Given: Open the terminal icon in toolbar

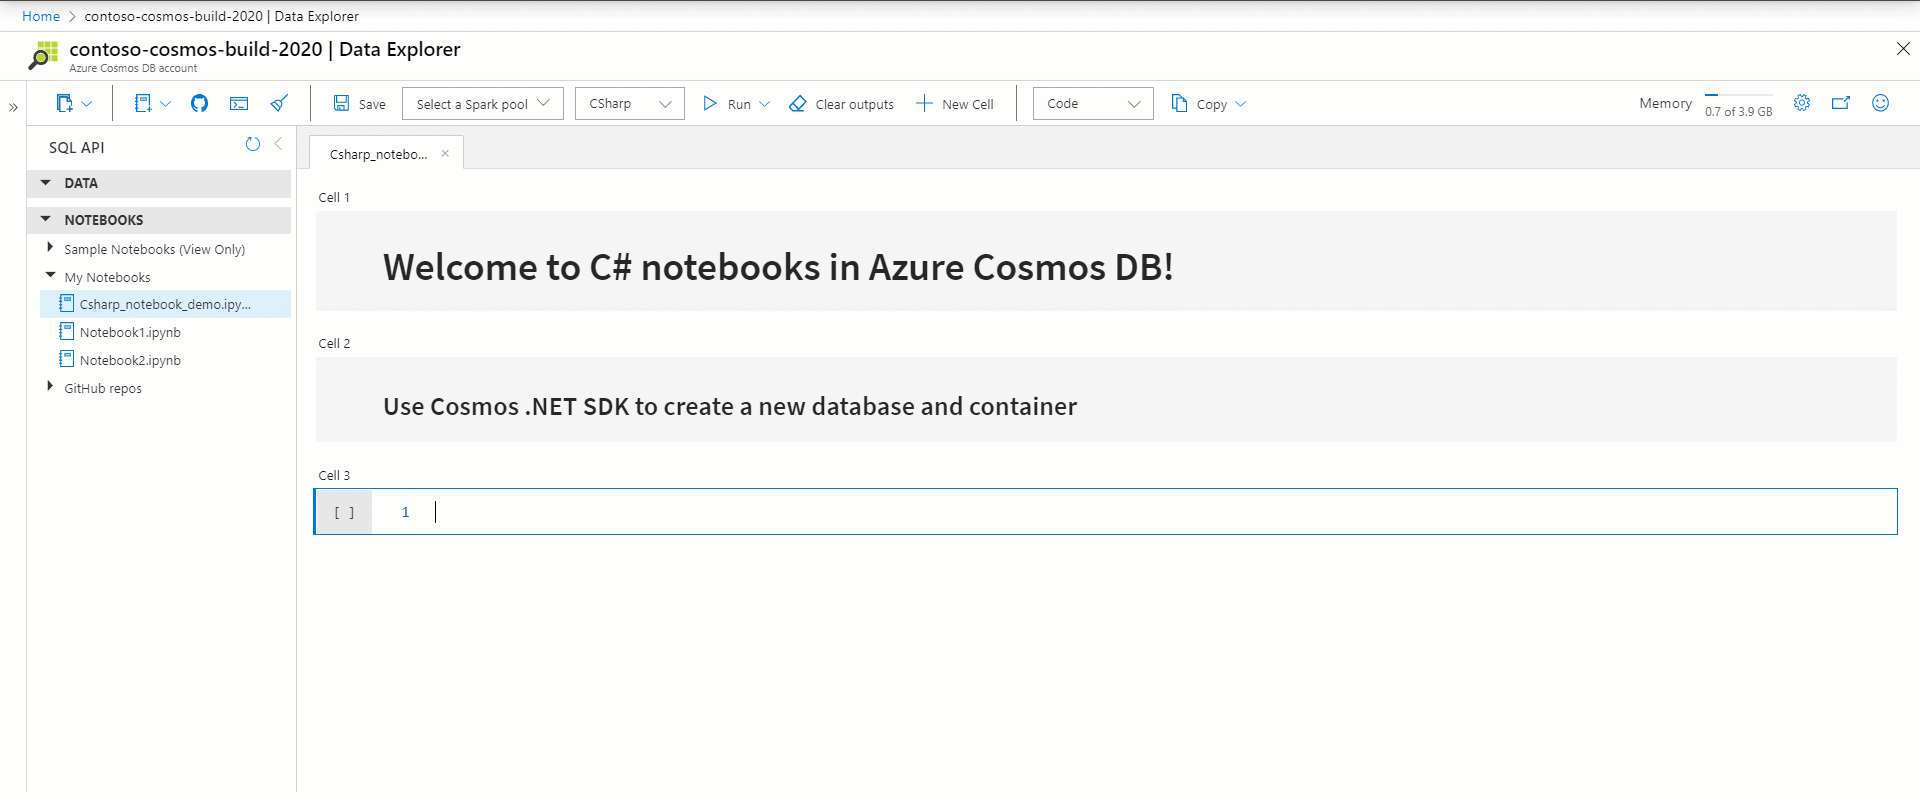Looking at the screenshot, I should (x=239, y=103).
